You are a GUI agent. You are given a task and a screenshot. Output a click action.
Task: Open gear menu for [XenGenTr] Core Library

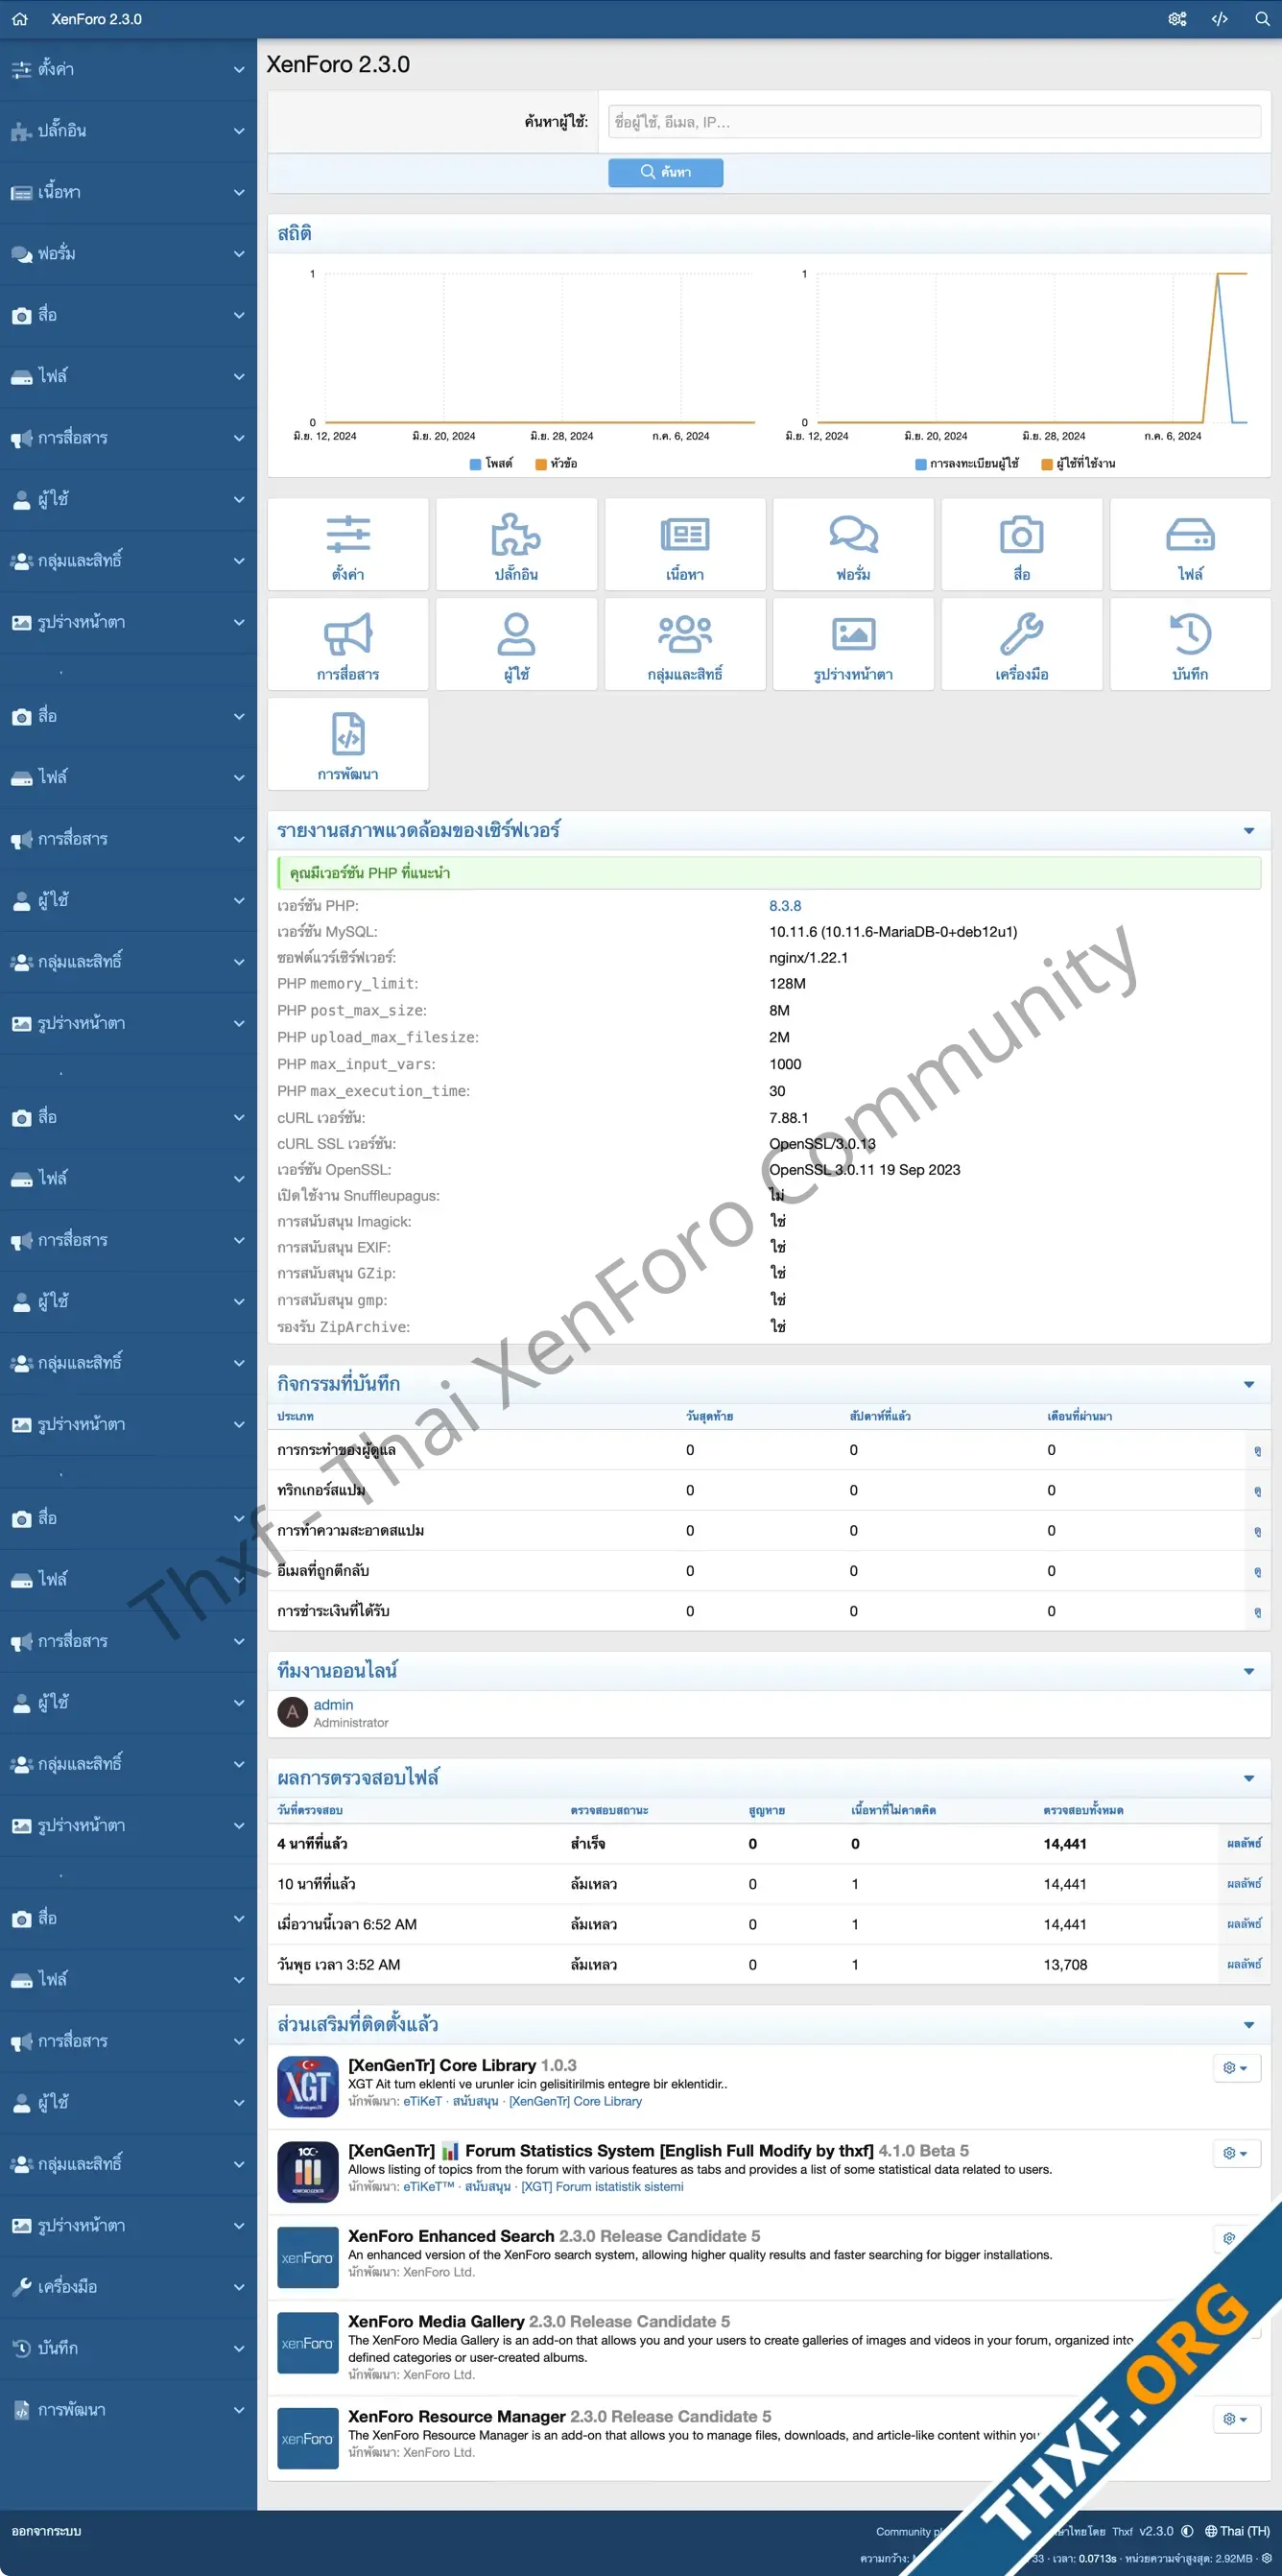tap(1235, 2067)
